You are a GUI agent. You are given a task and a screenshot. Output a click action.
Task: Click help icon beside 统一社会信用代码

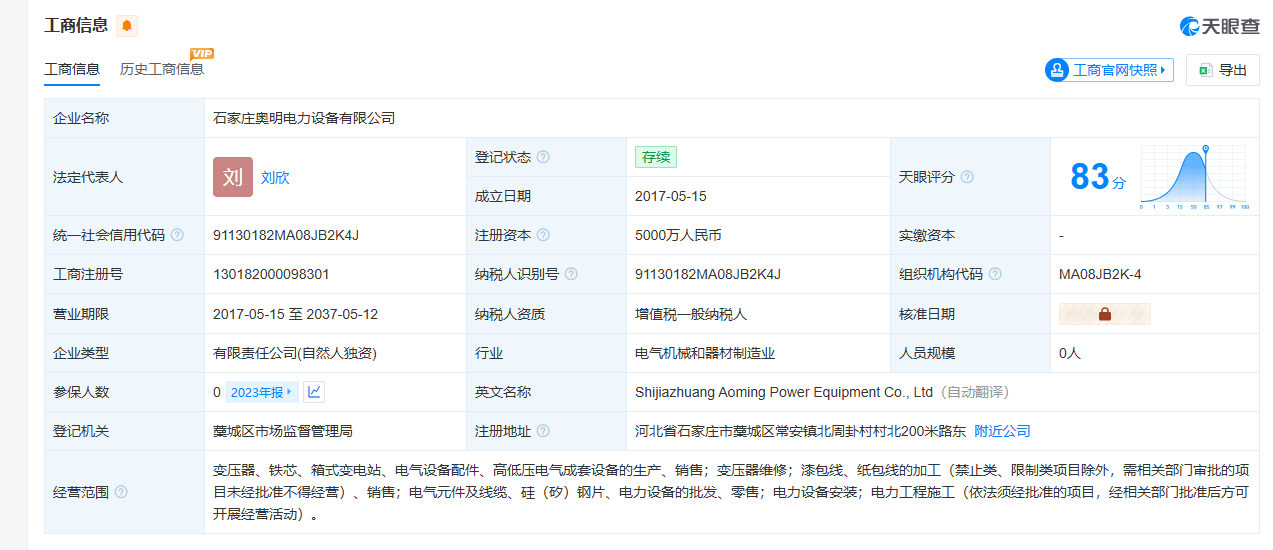(177, 235)
